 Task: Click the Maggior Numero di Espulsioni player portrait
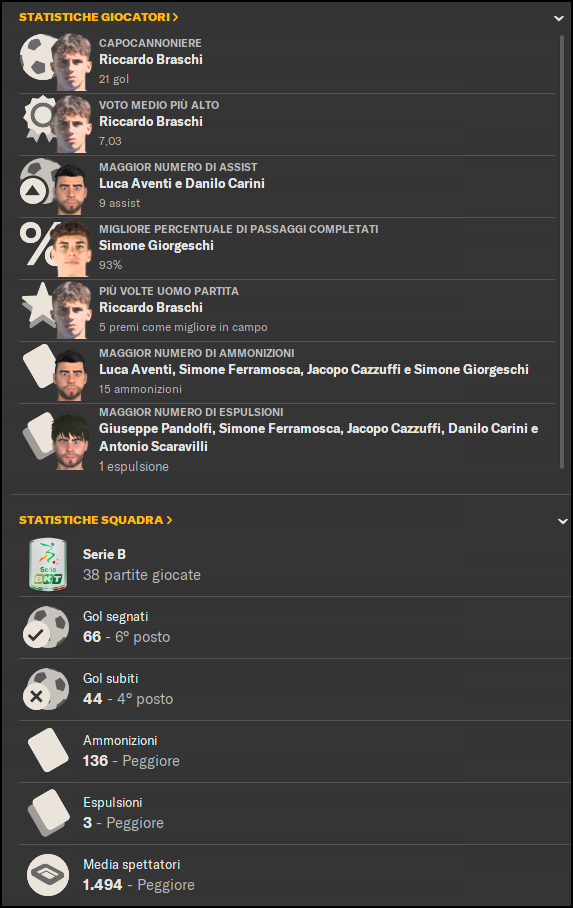coord(71,441)
